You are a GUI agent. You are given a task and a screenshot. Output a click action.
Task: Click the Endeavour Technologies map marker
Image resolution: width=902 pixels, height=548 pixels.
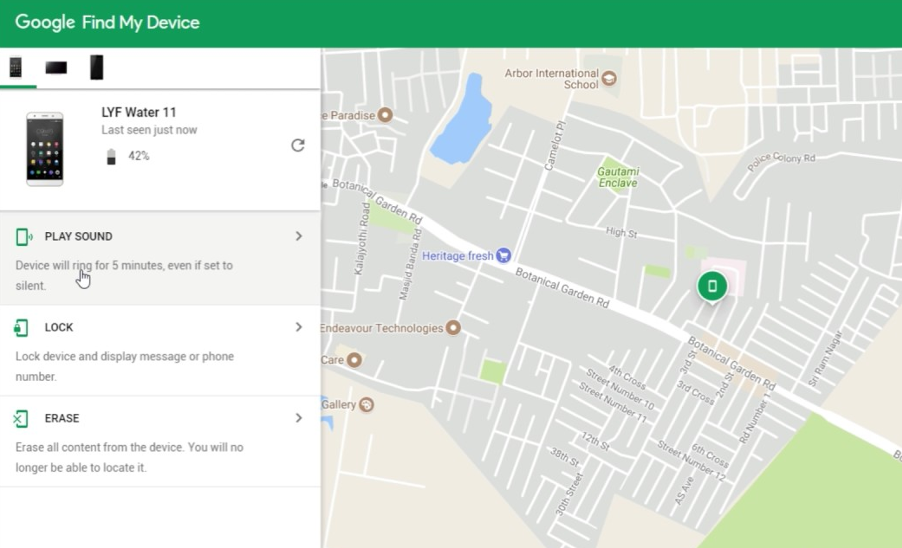click(453, 328)
